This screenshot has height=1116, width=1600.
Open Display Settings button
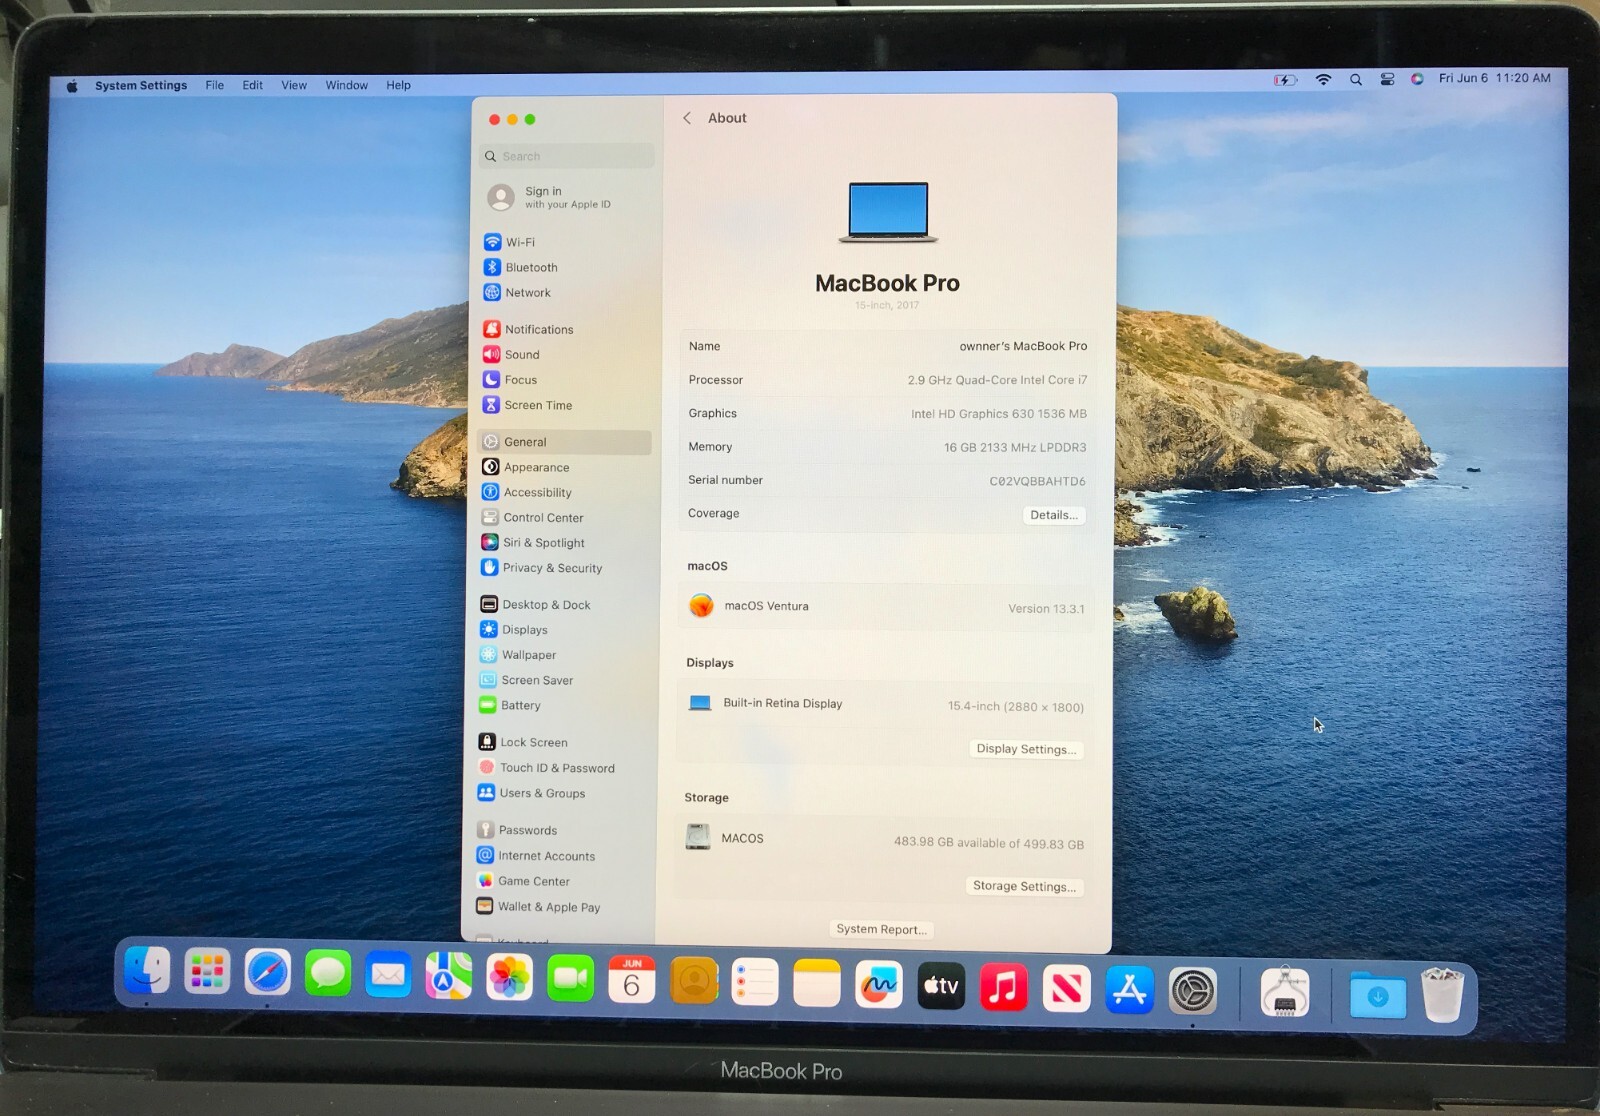click(x=1026, y=749)
